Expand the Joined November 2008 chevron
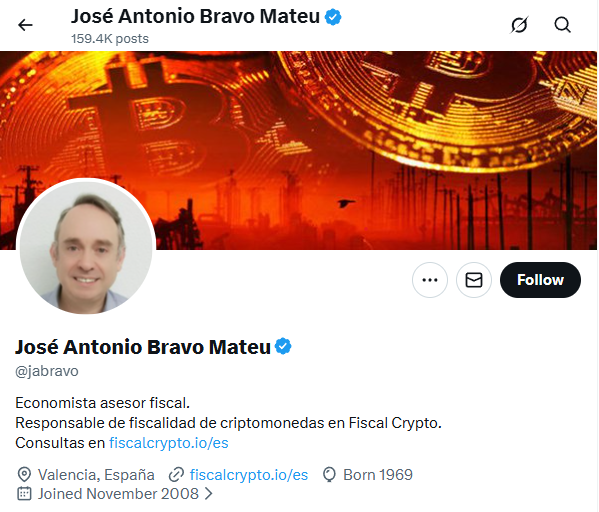 [208, 494]
